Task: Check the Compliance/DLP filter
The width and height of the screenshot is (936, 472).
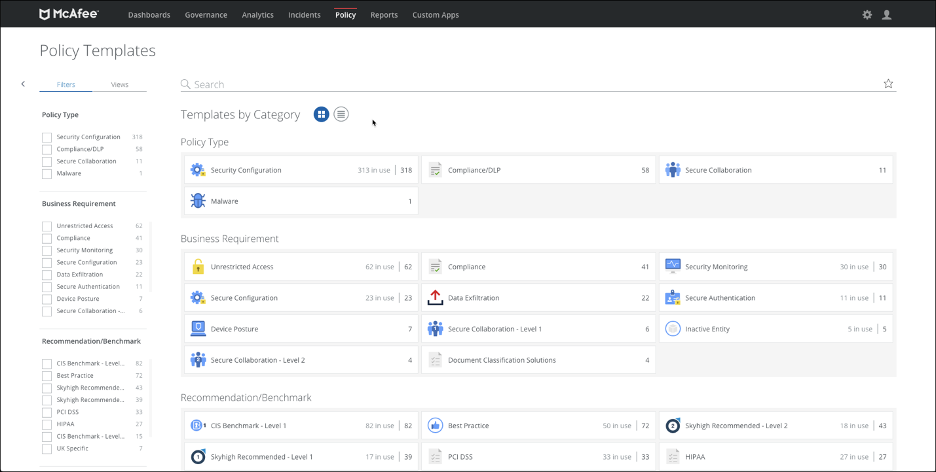Action: (47, 149)
